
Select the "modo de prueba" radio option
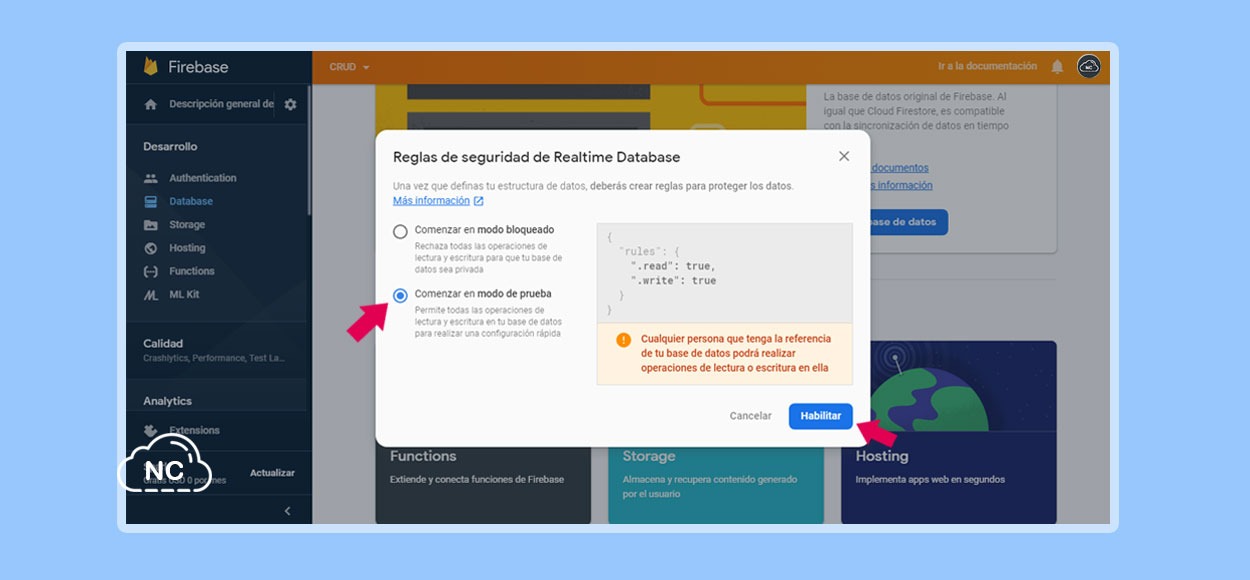[x=400, y=295]
